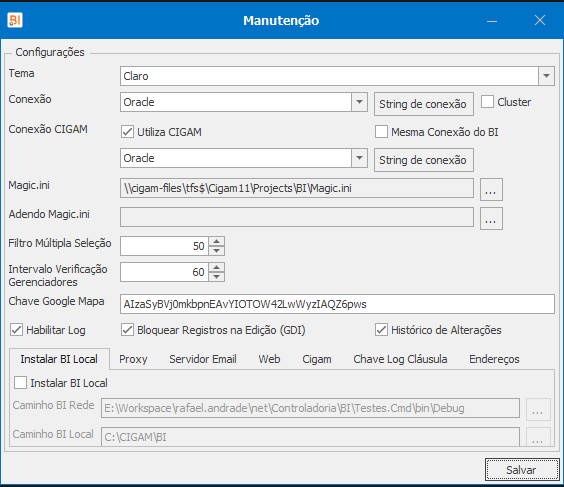This screenshot has height=487, width=564.
Task: Click String de conexão button beside Cluster
Action: 423,104
